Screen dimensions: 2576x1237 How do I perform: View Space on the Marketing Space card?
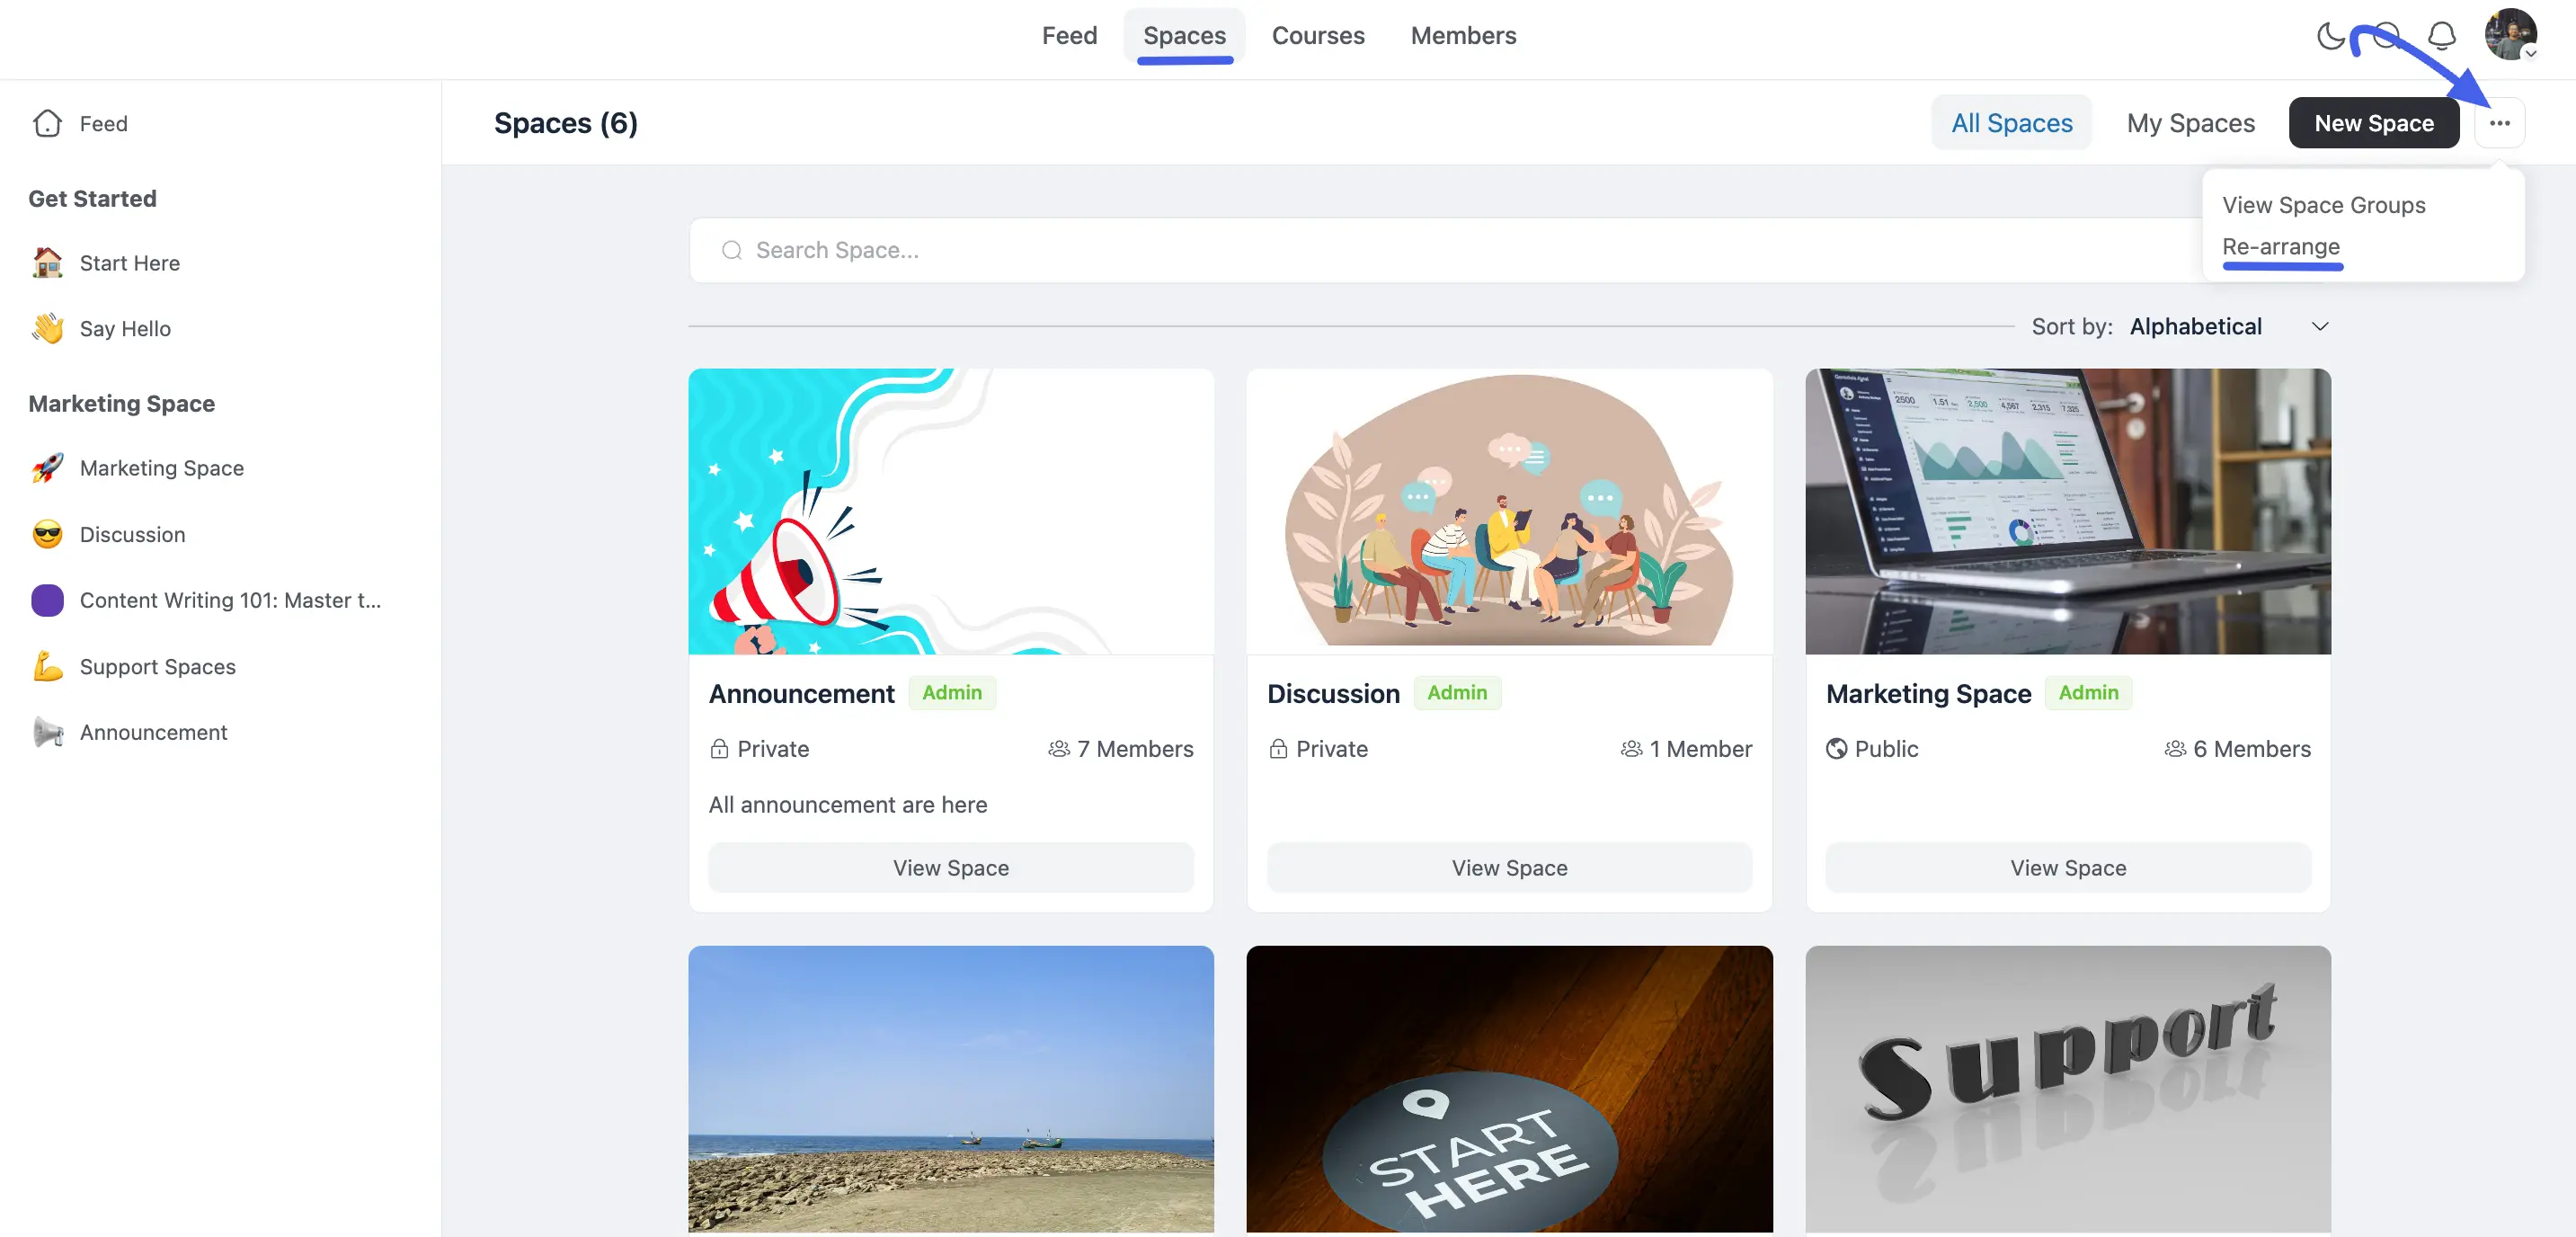coord(2067,868)
